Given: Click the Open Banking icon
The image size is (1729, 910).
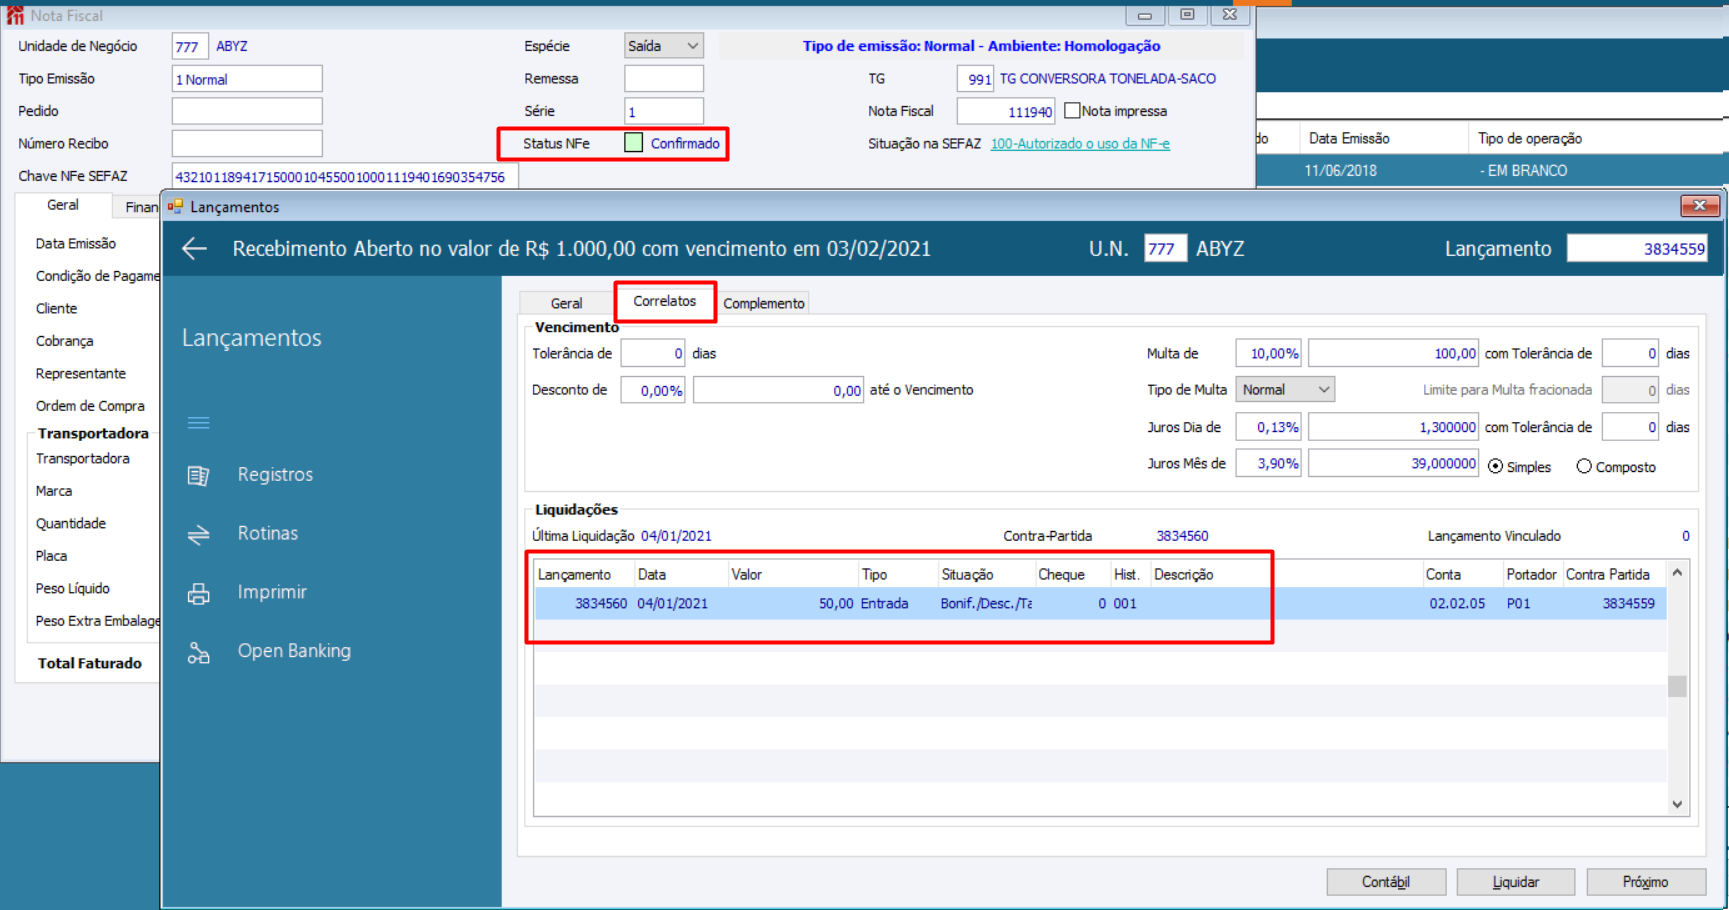Looking at the screenshot, I should (x=199, y=652).
